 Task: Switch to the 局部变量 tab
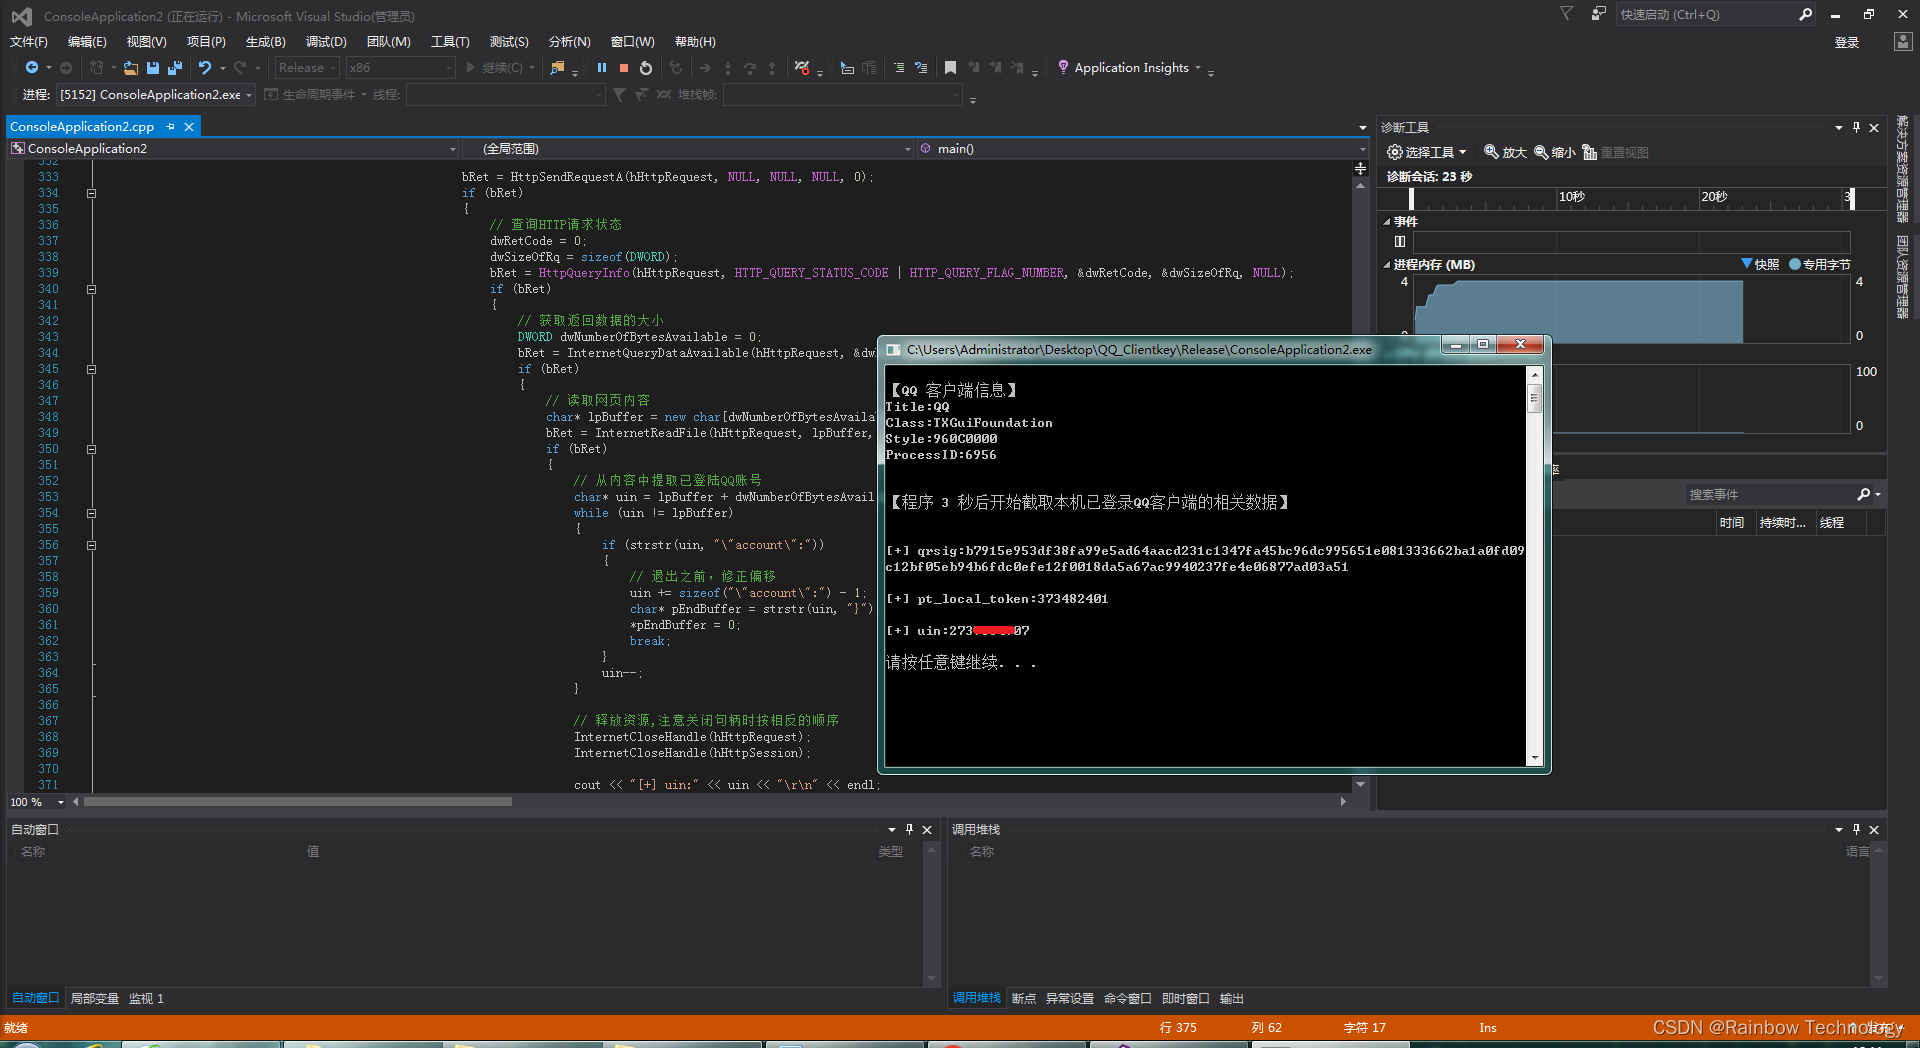click(x=95, y=998)
